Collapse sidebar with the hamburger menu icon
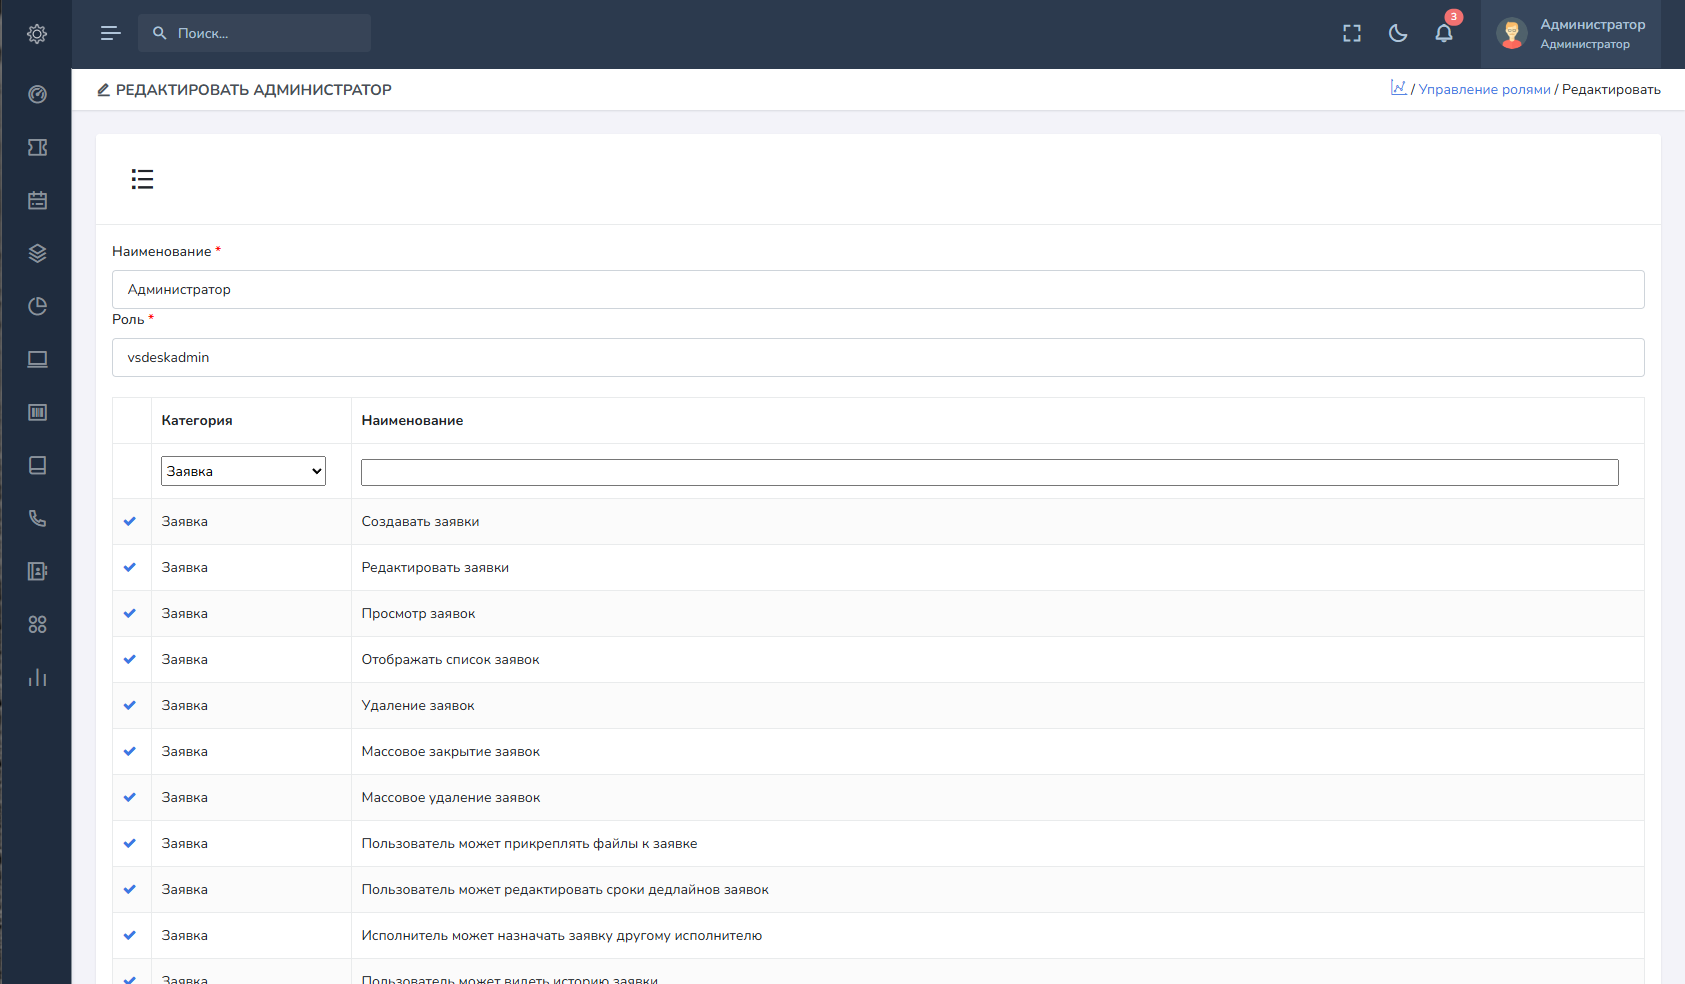1685x984 pixels. tap(110, 33)
